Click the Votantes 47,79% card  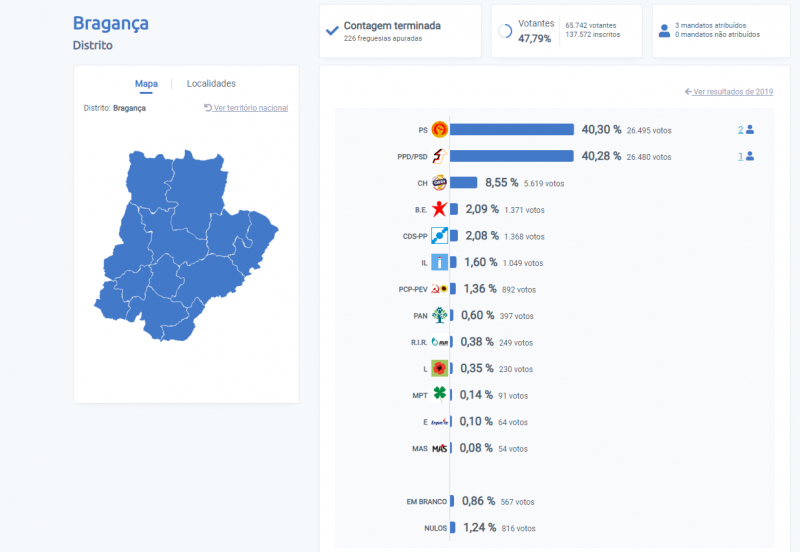coord(566,31)
